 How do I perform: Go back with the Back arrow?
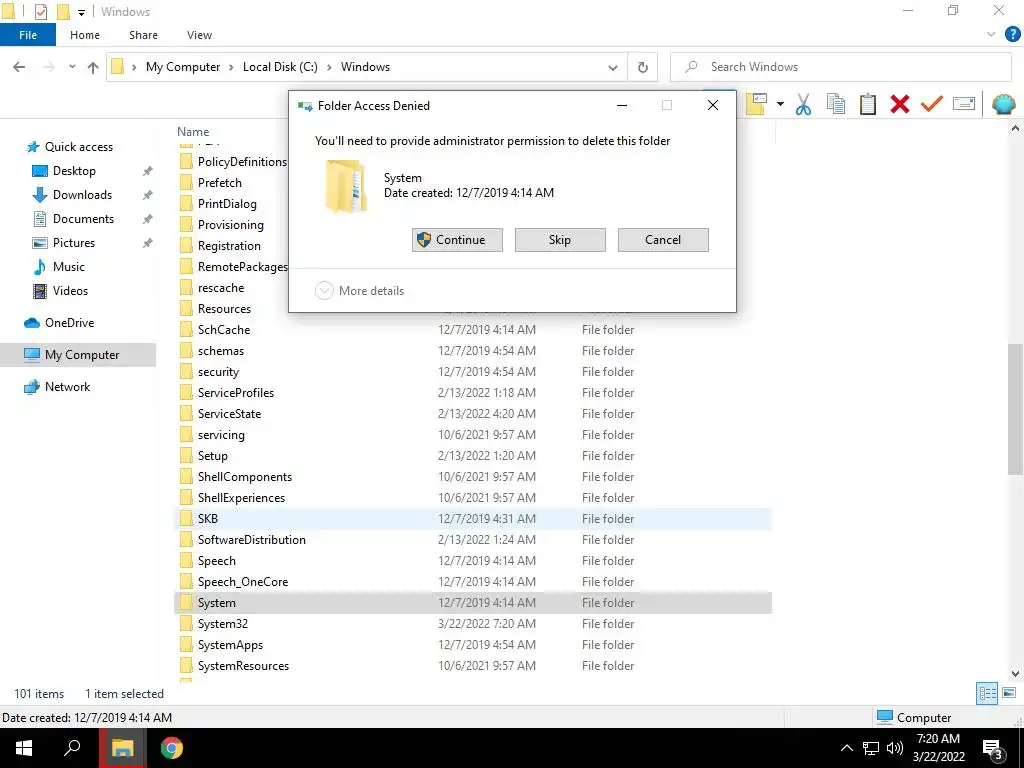coord(19,67)
